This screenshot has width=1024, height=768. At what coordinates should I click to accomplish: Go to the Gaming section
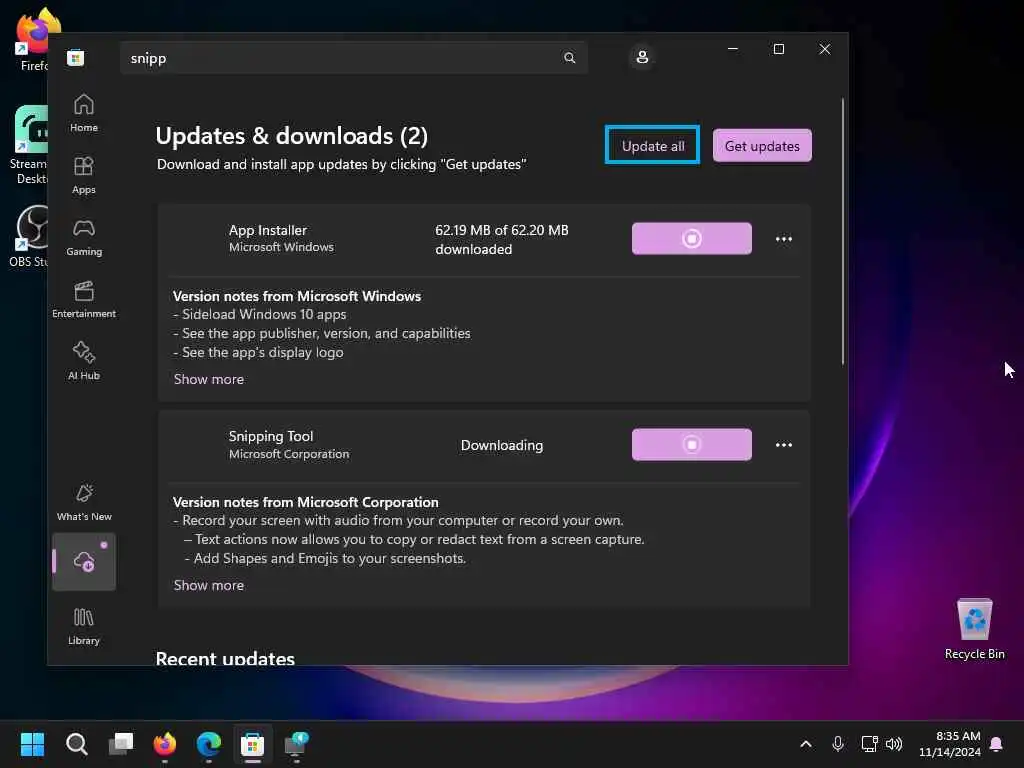(84, 237)
